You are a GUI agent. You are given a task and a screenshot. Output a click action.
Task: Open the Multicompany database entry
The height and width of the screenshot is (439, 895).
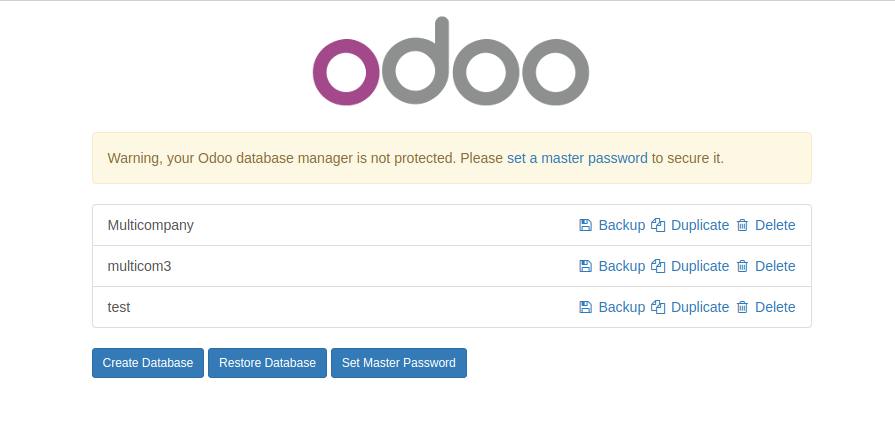[150, 225]
